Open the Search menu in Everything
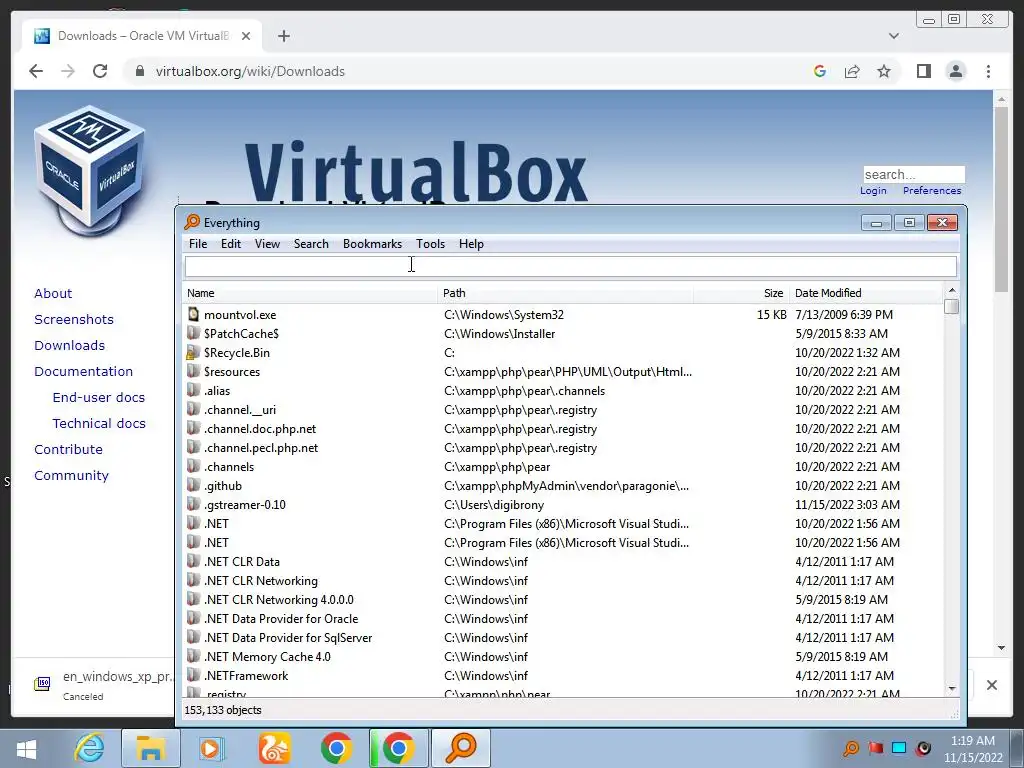 [x=311, y=244]
